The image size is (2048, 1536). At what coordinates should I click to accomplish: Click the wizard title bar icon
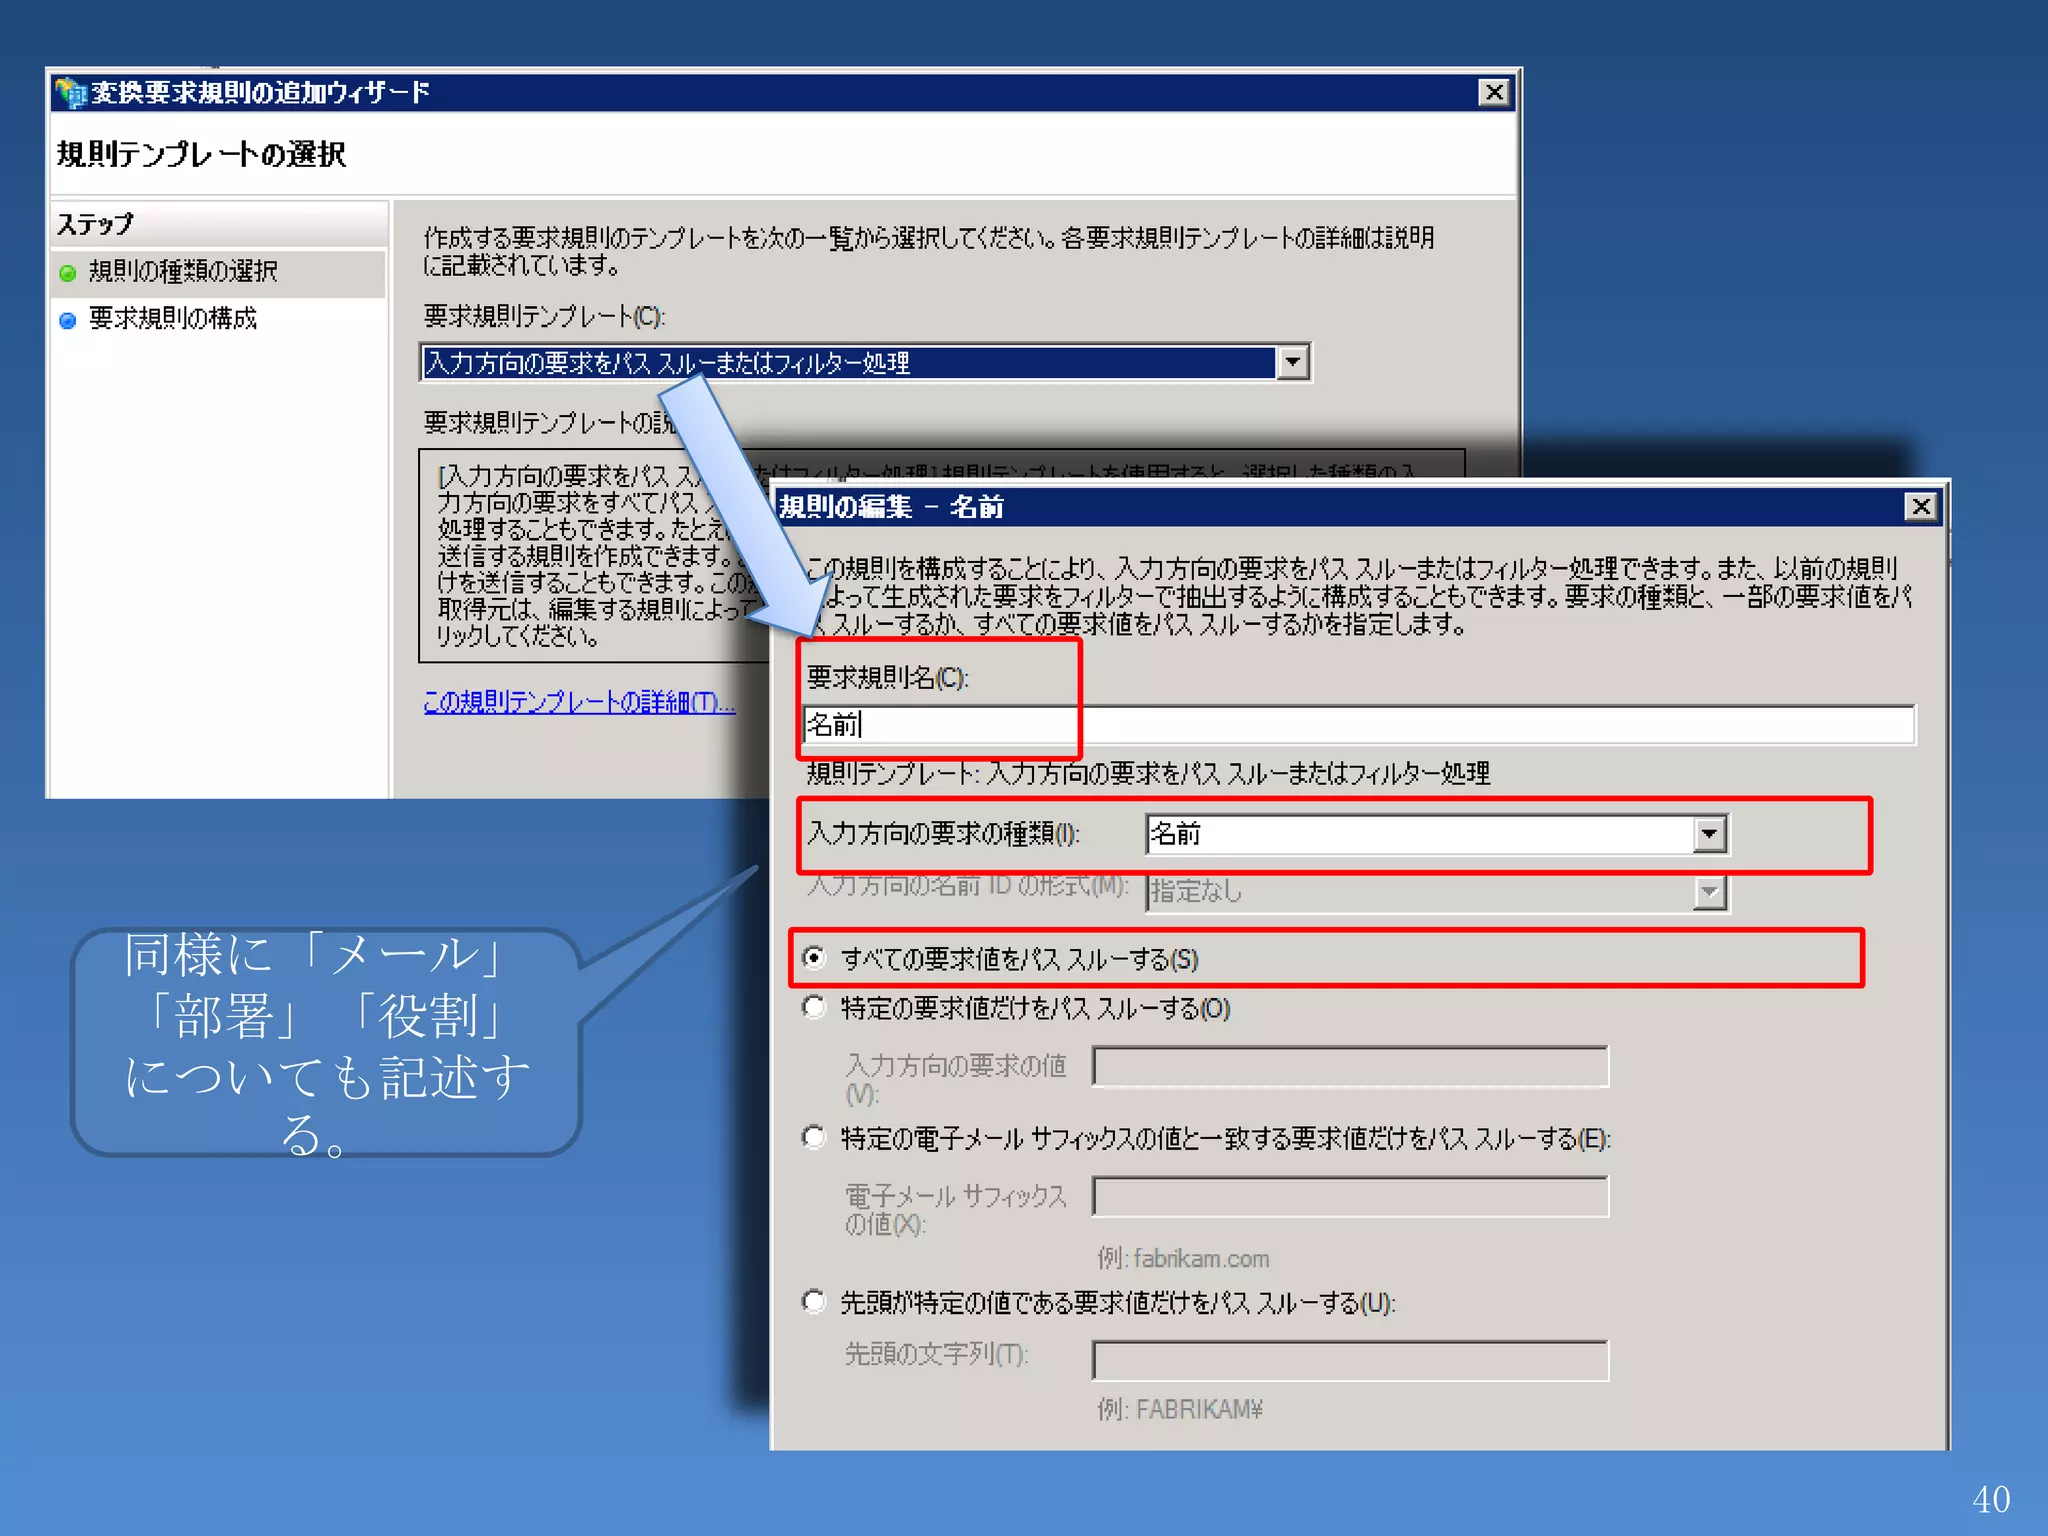71,92
